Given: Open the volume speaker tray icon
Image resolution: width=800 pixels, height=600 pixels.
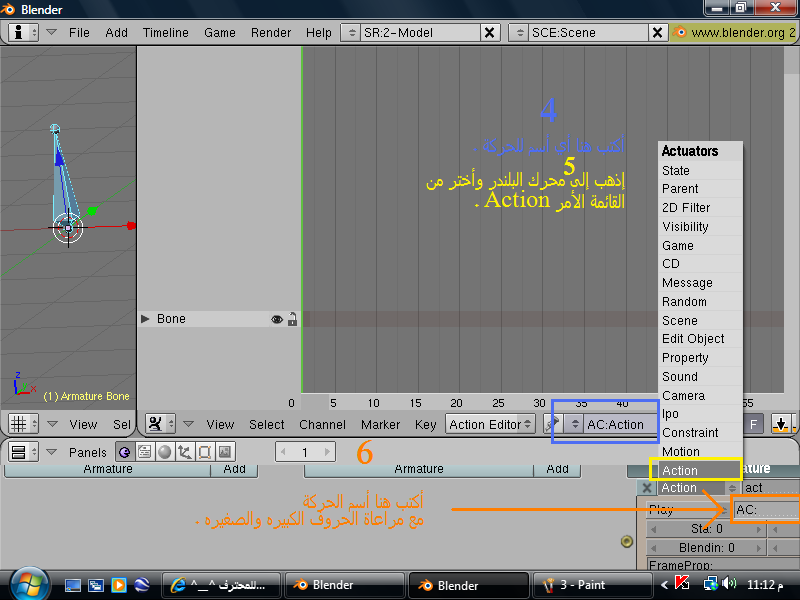Looking at the screenshot, I should click(730, 584).
